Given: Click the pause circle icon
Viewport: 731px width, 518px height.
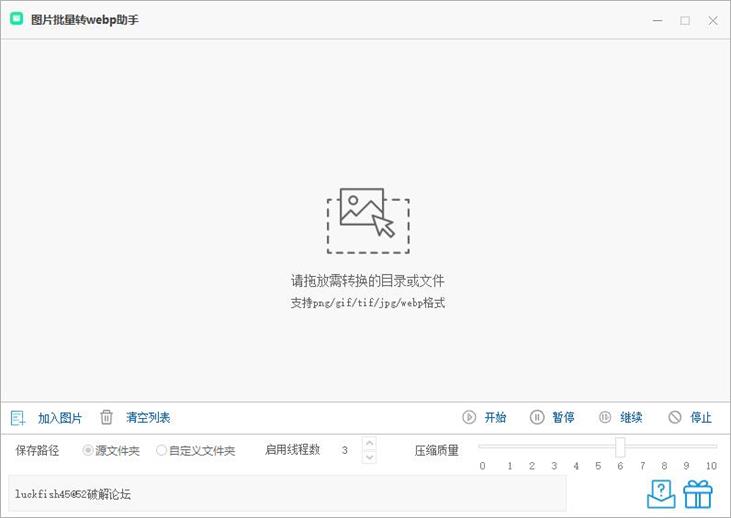Looking at the screenshot, I should click(x=537, y=417).
